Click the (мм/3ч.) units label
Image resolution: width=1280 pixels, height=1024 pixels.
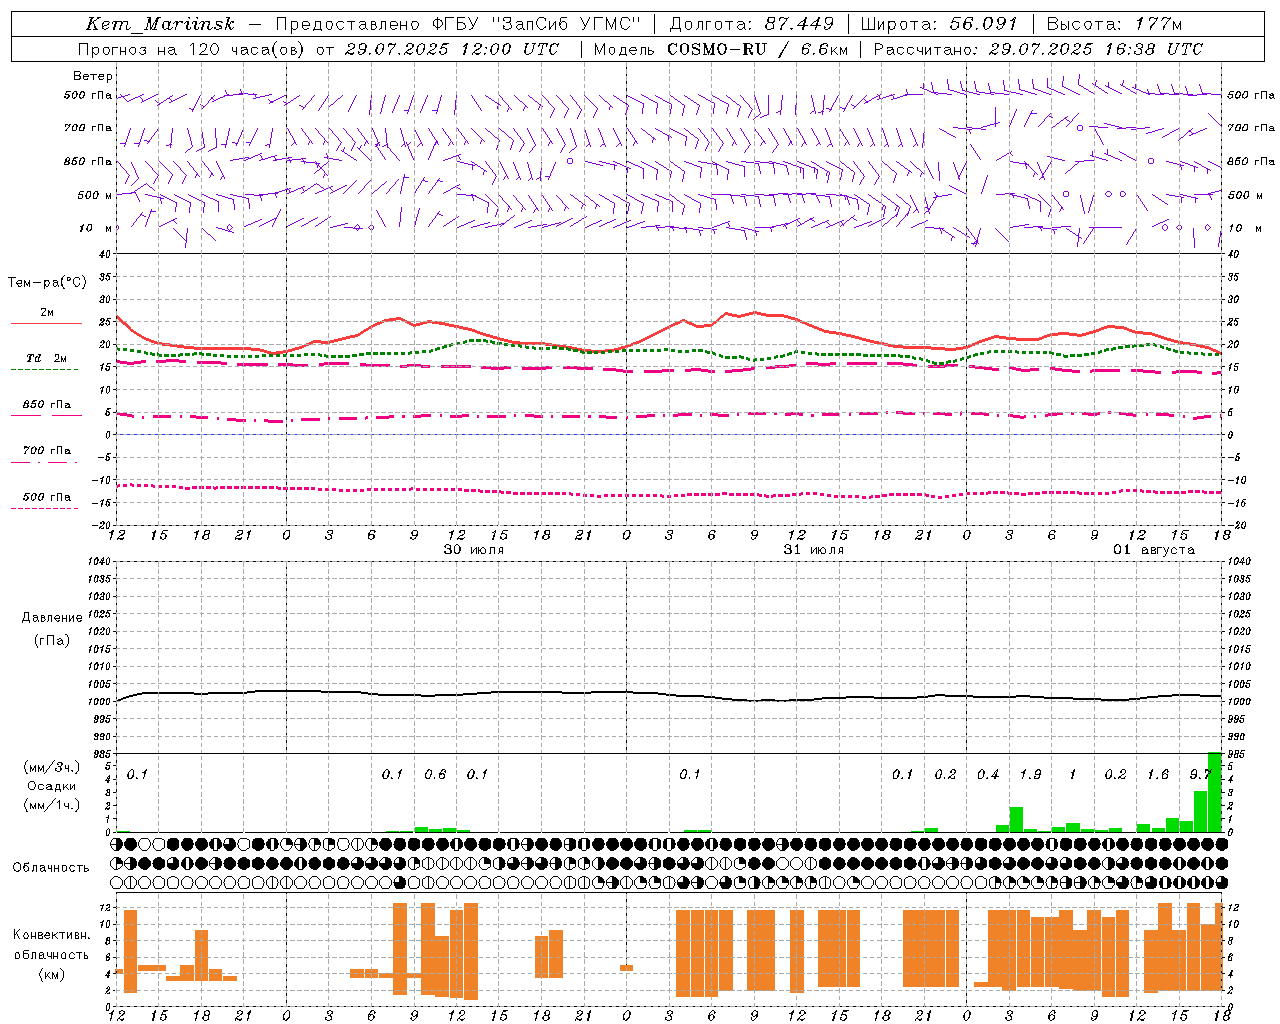(x=52, y=767)
